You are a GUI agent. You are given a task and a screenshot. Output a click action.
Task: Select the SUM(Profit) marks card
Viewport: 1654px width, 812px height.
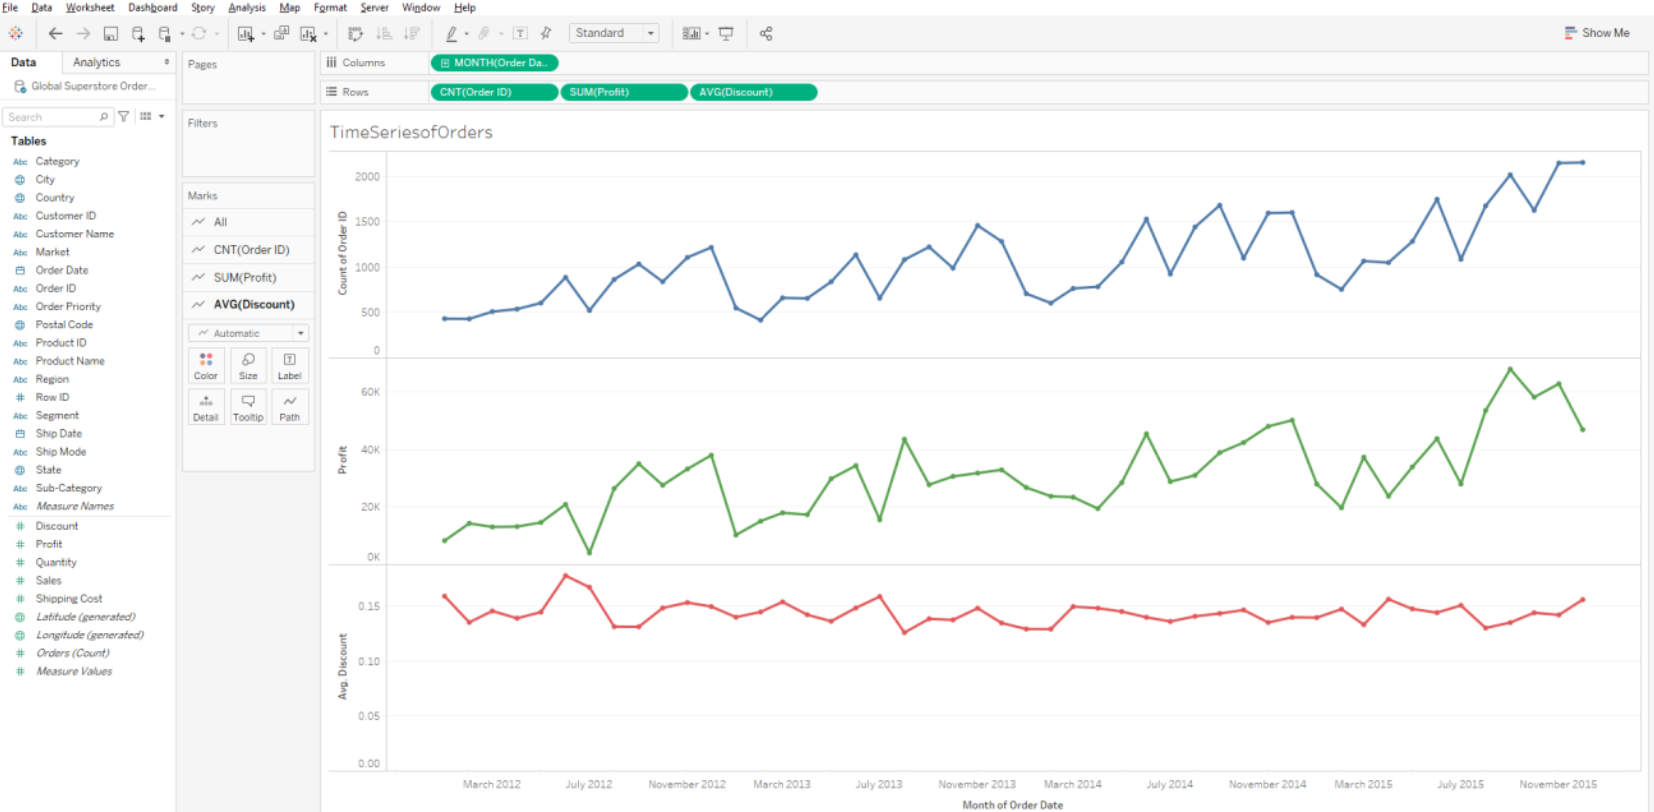click(245, 277)
